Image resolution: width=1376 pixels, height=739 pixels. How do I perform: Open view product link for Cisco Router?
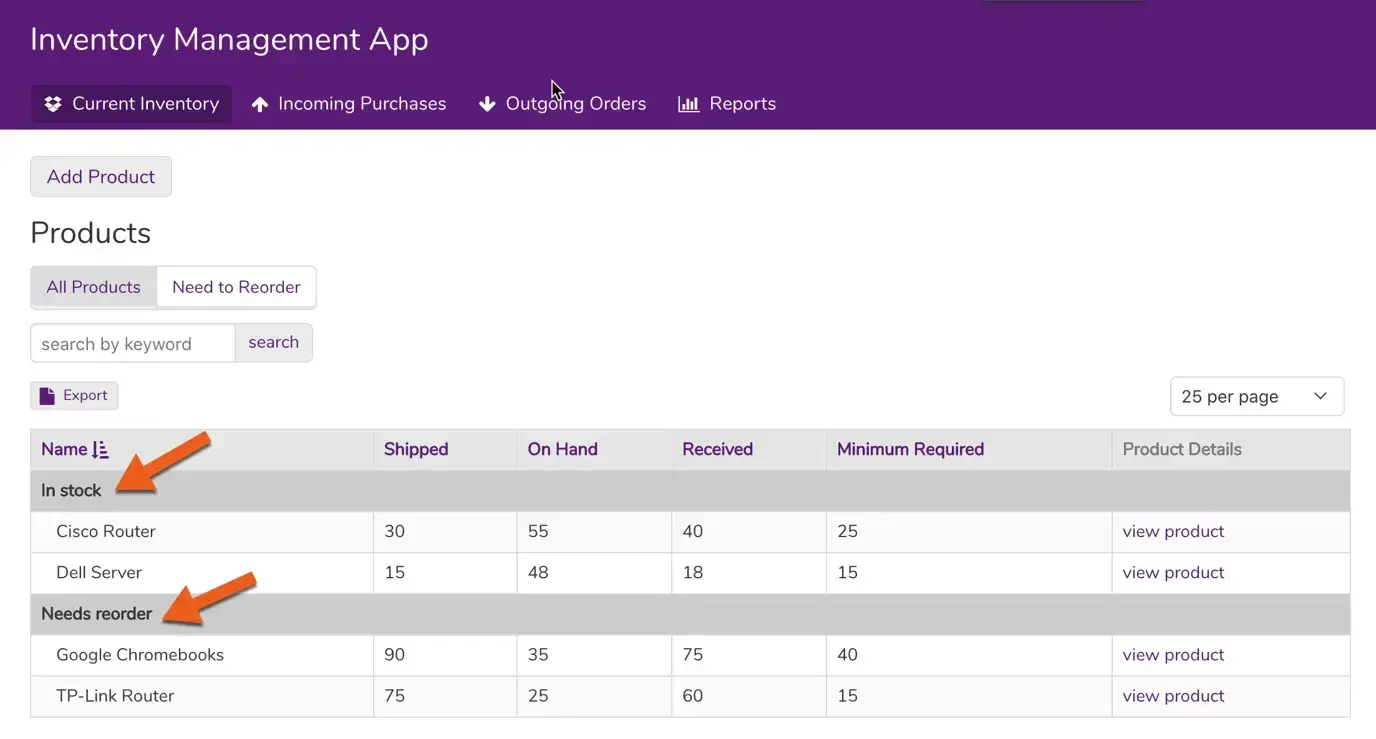tap(1173, 532)
